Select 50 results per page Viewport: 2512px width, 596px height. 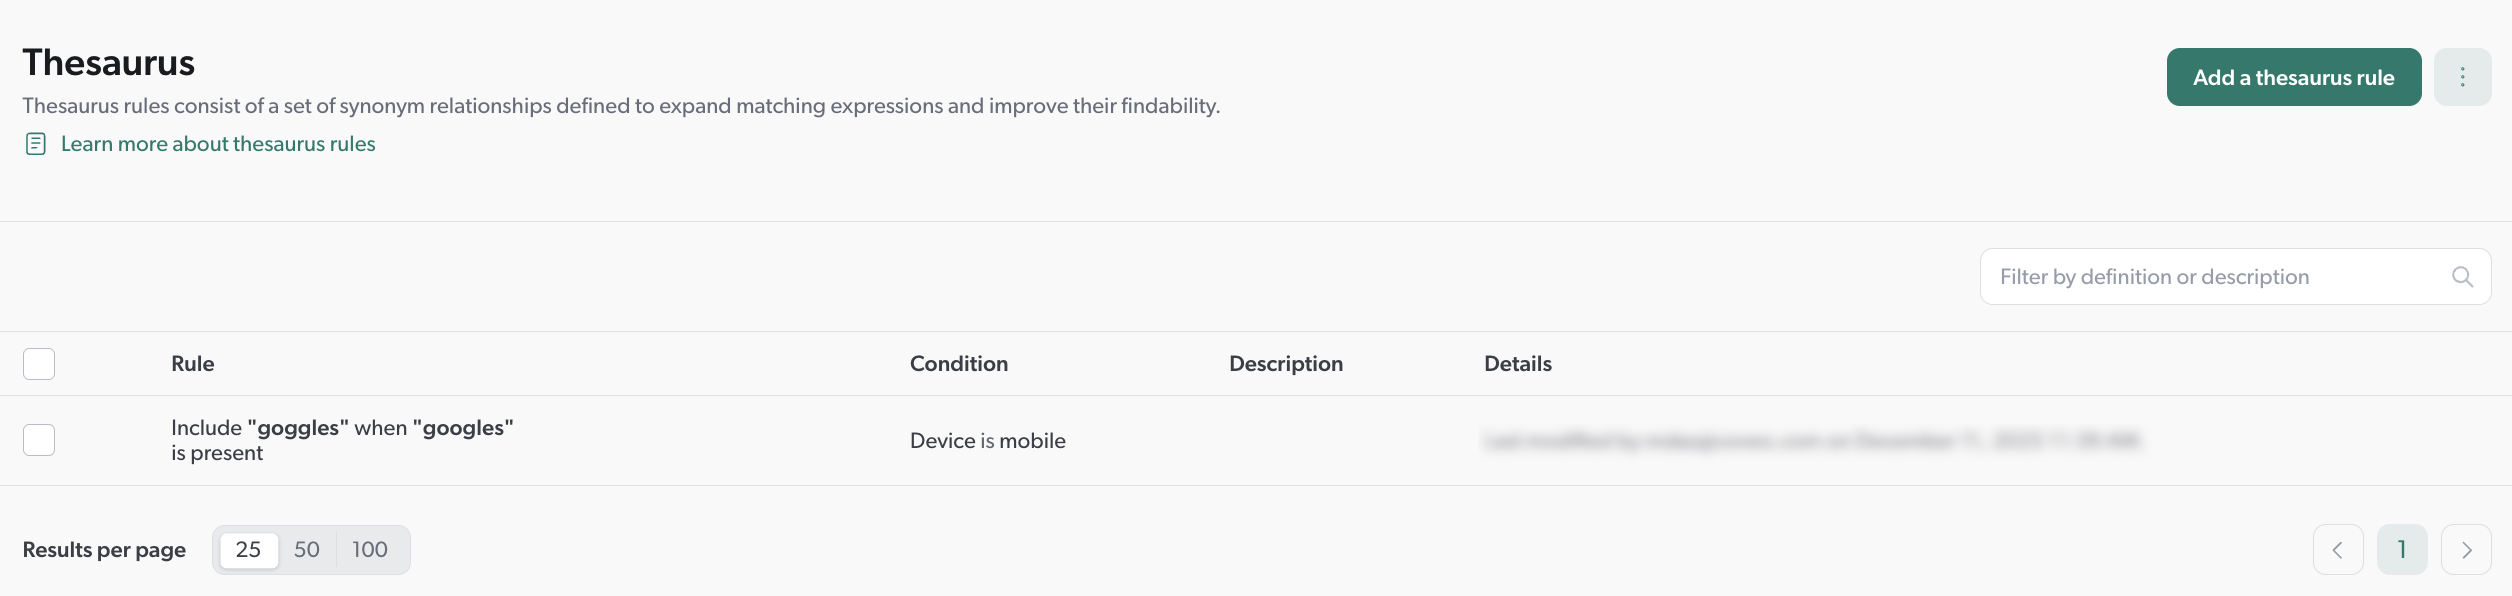coord(307,549)
